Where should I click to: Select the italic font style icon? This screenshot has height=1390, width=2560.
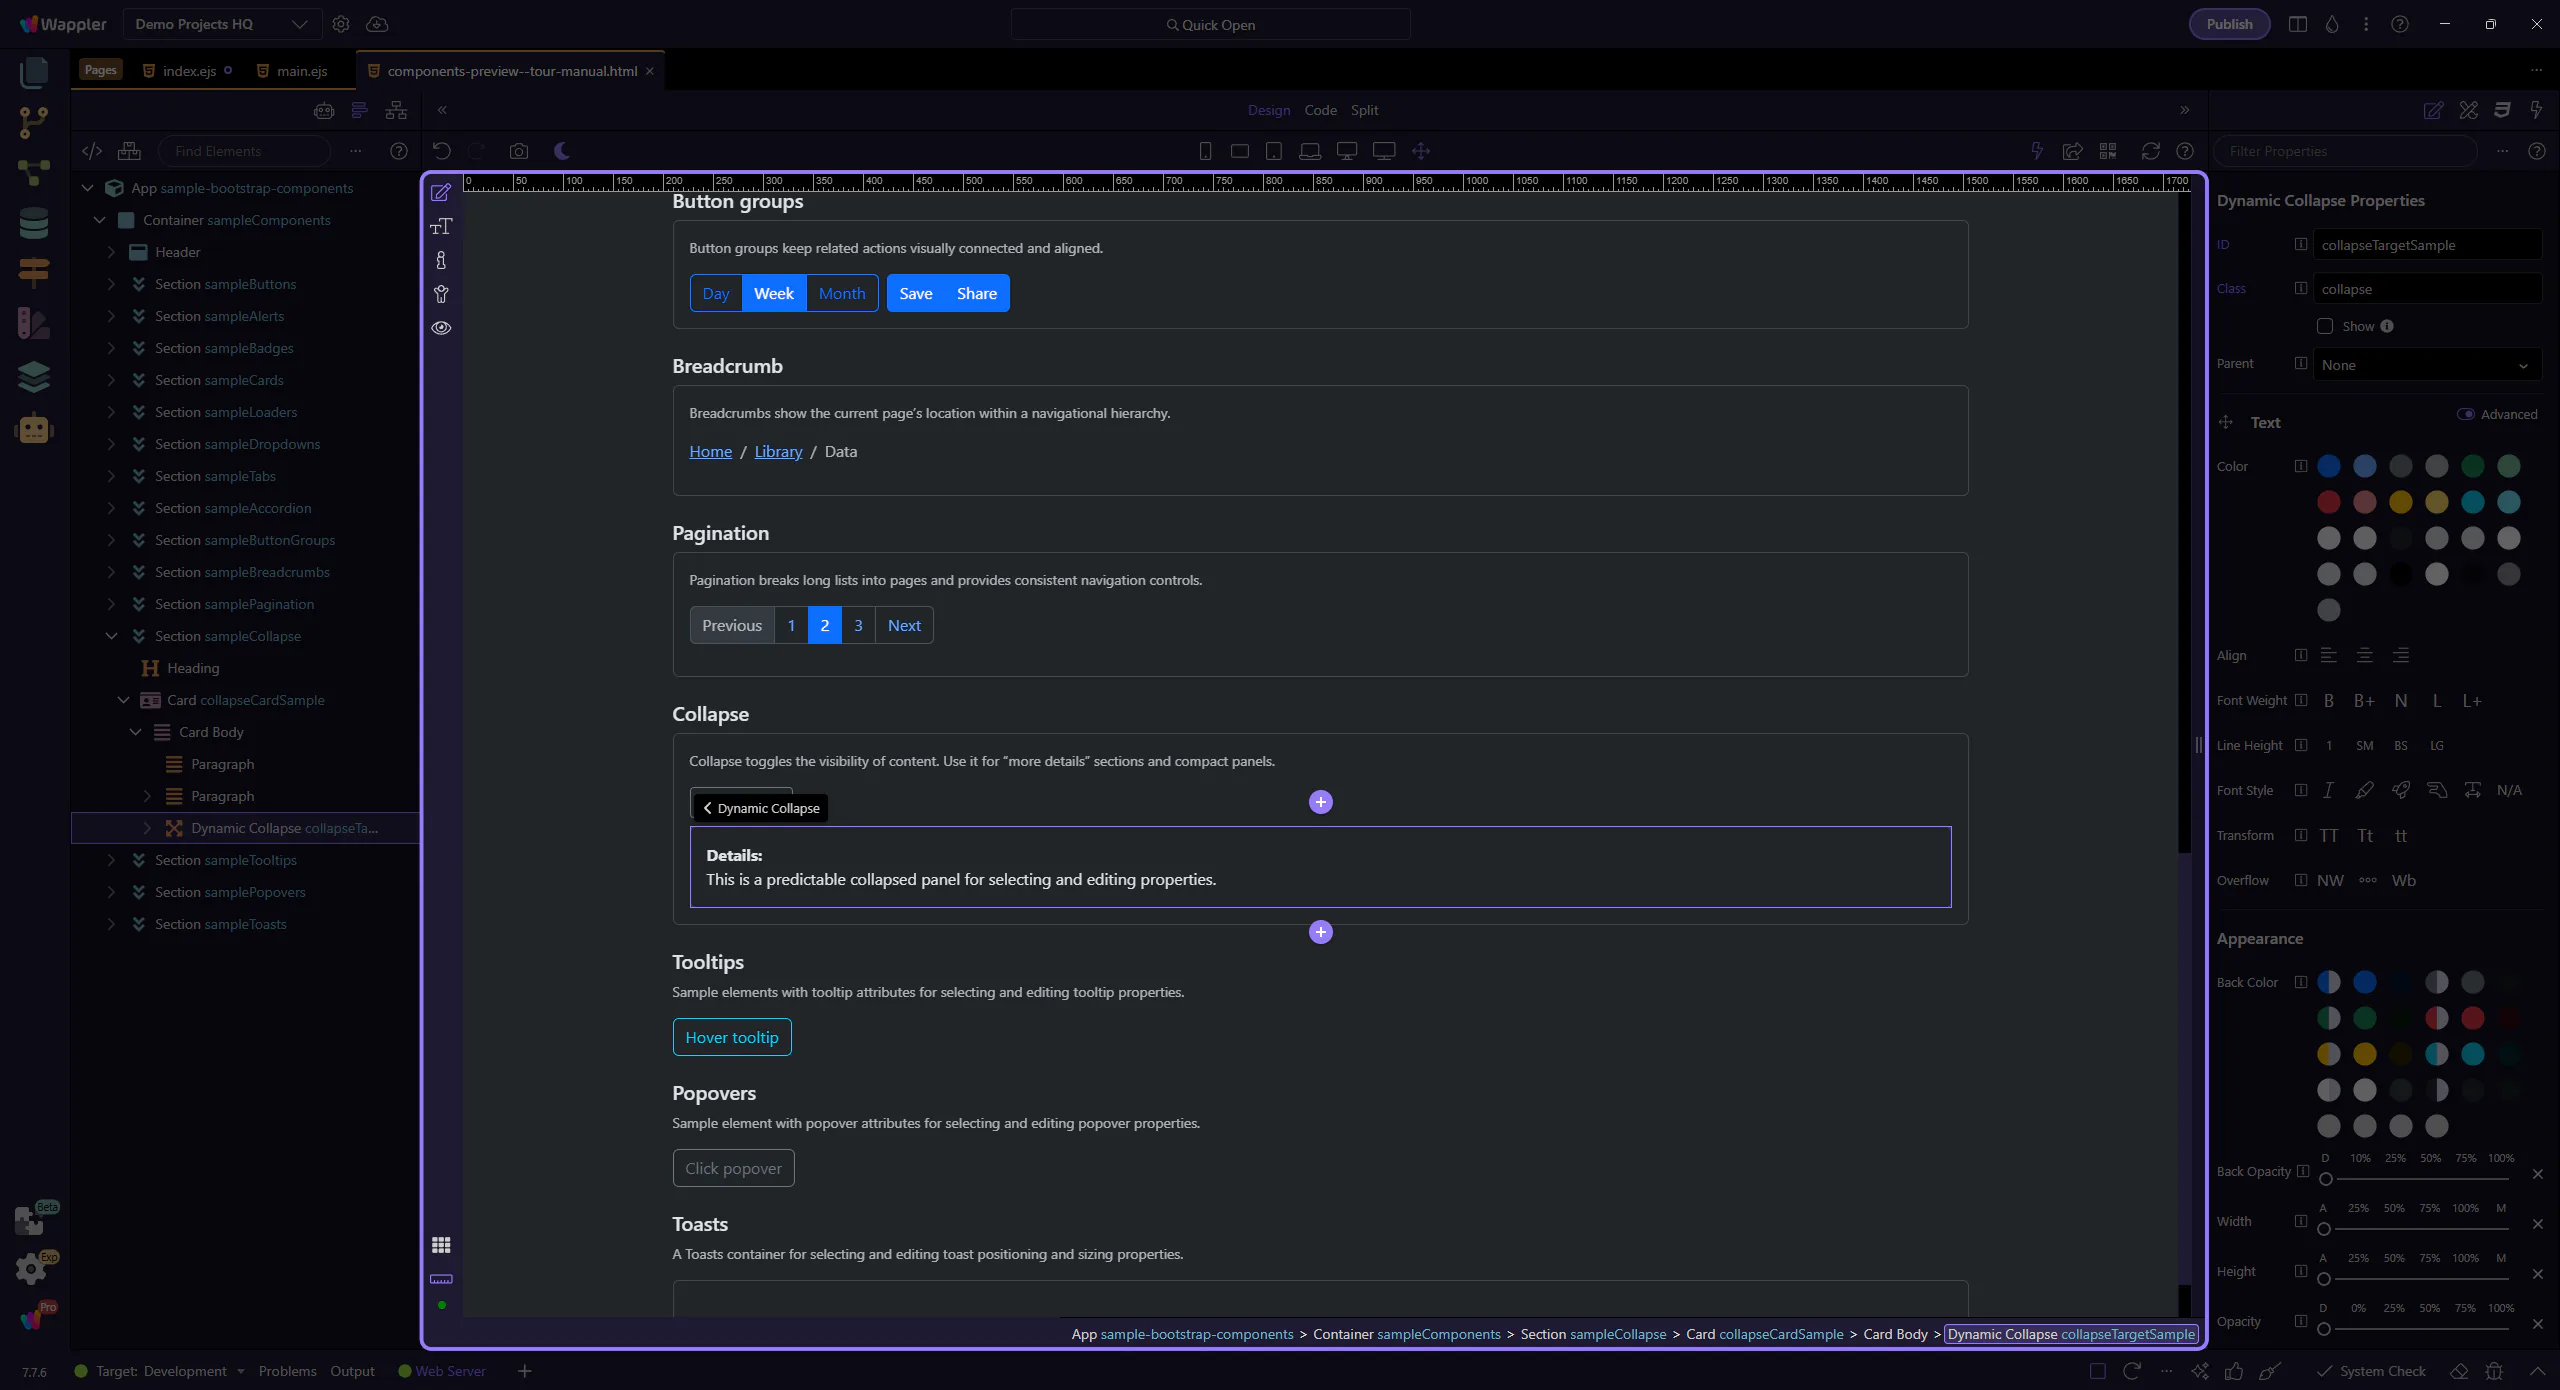[x=2328, y=790]
